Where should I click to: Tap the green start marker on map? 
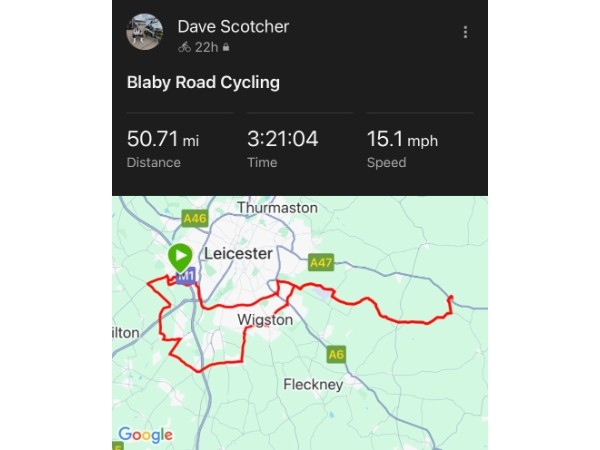pyautogui.click(x=180, y=255)
